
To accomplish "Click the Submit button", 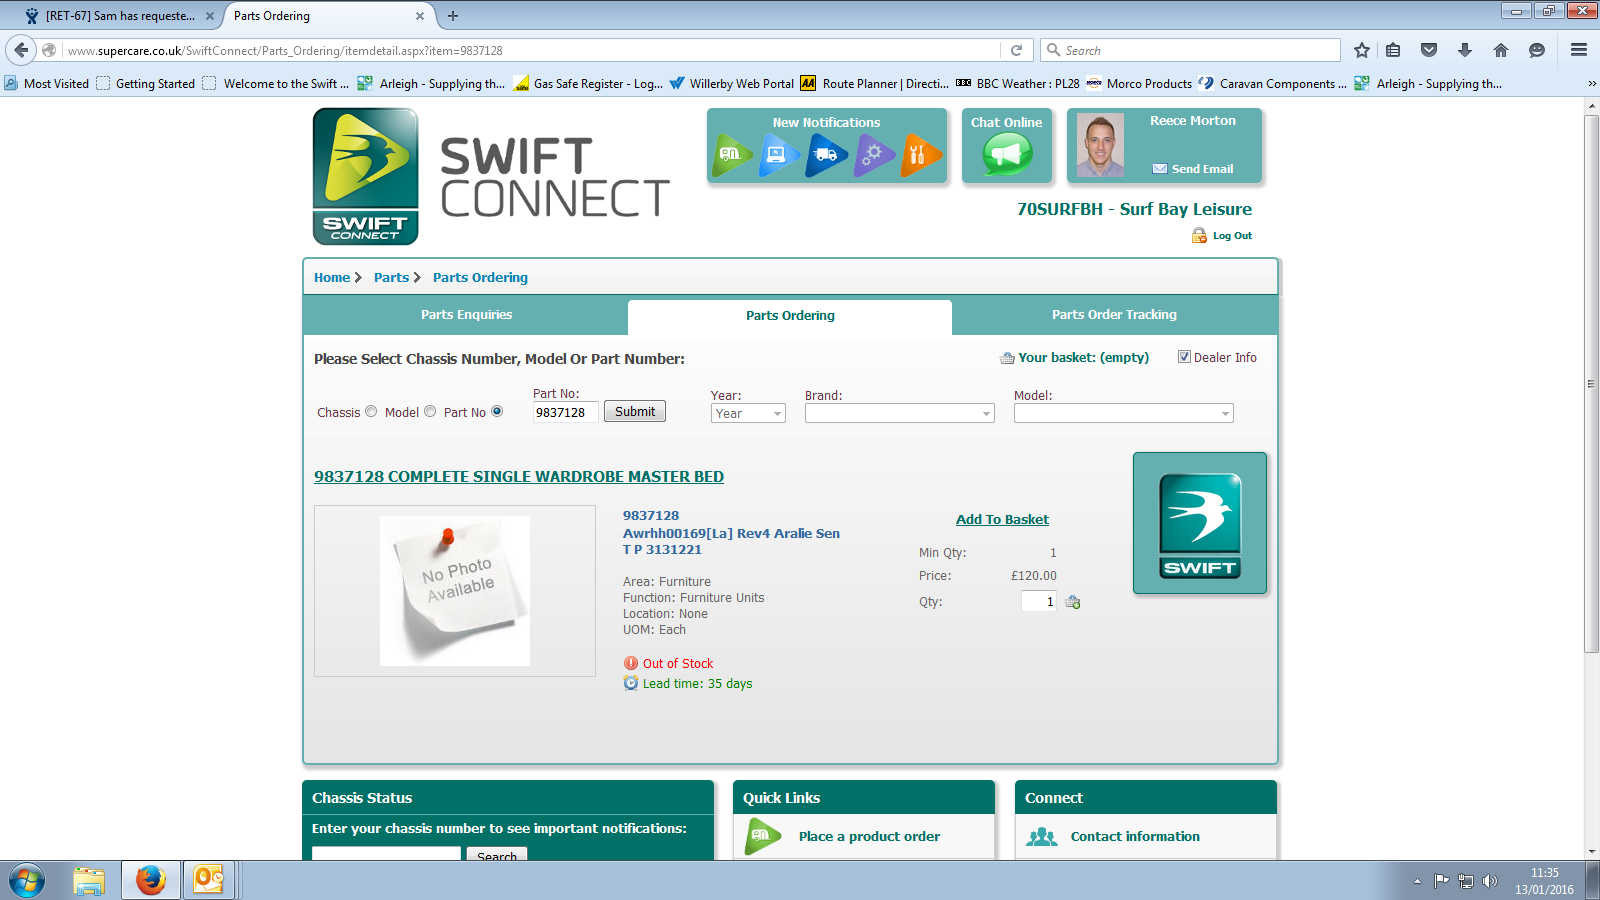I will click(635, 411).
